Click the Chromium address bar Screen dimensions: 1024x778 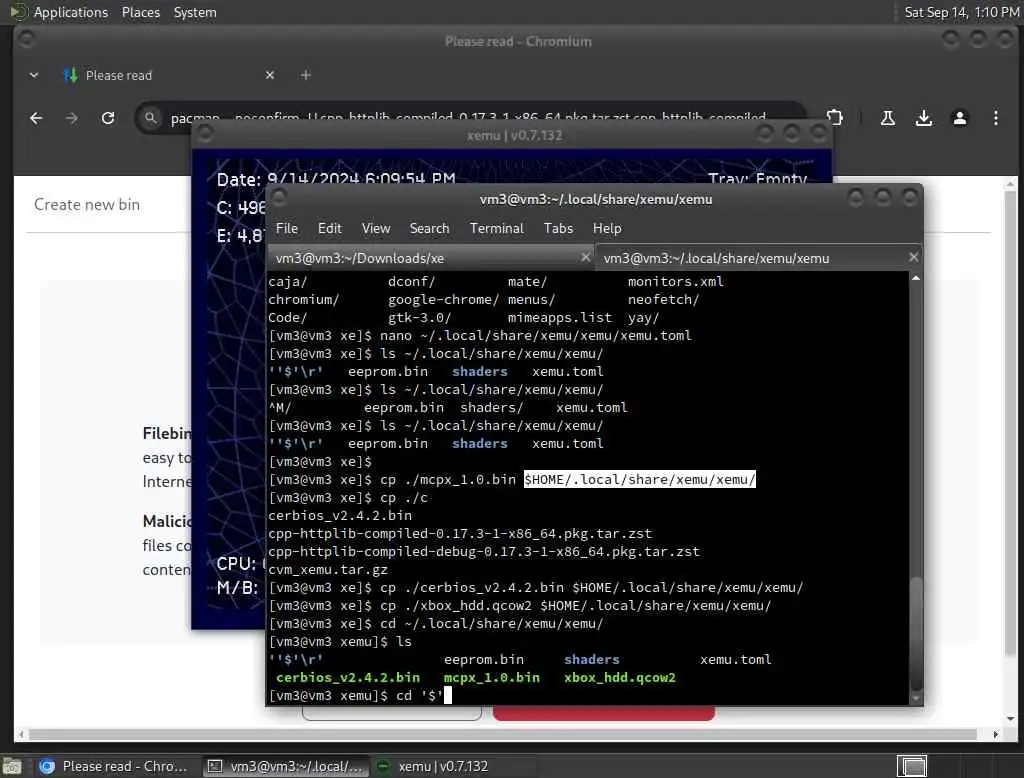coord(468,118)
